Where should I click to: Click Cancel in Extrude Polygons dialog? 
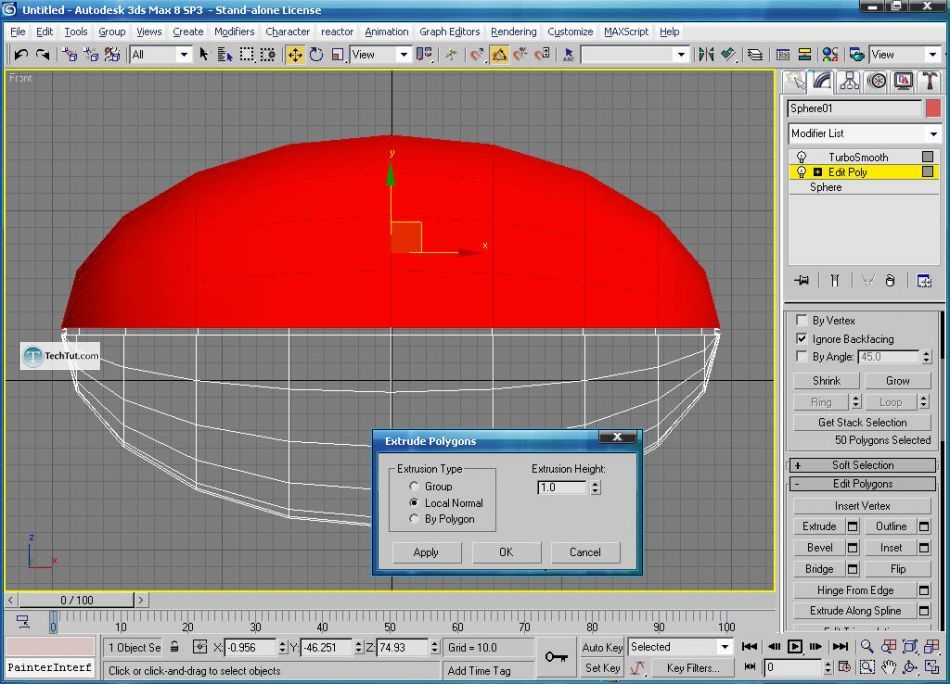(585, 552)
